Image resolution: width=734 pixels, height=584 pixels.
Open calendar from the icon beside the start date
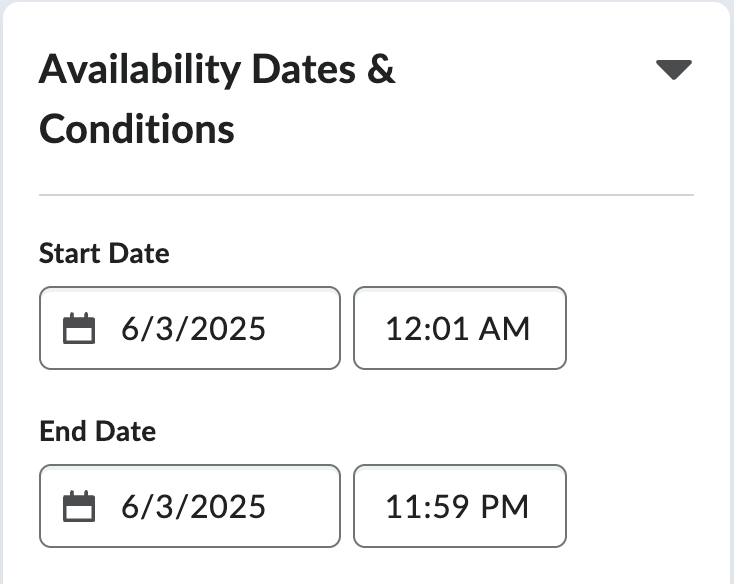(79, 328)
